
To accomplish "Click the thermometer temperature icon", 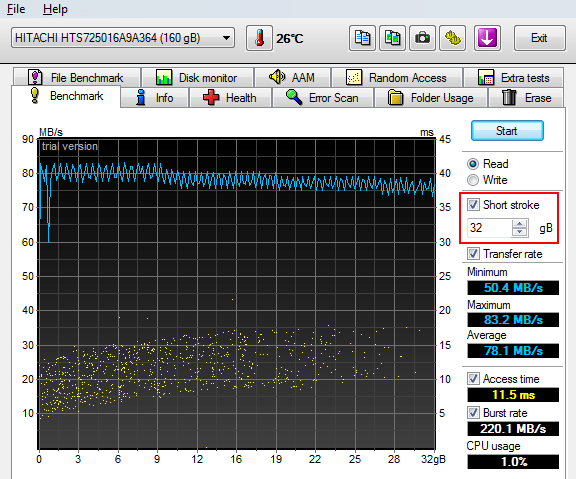I will point(259,38).
